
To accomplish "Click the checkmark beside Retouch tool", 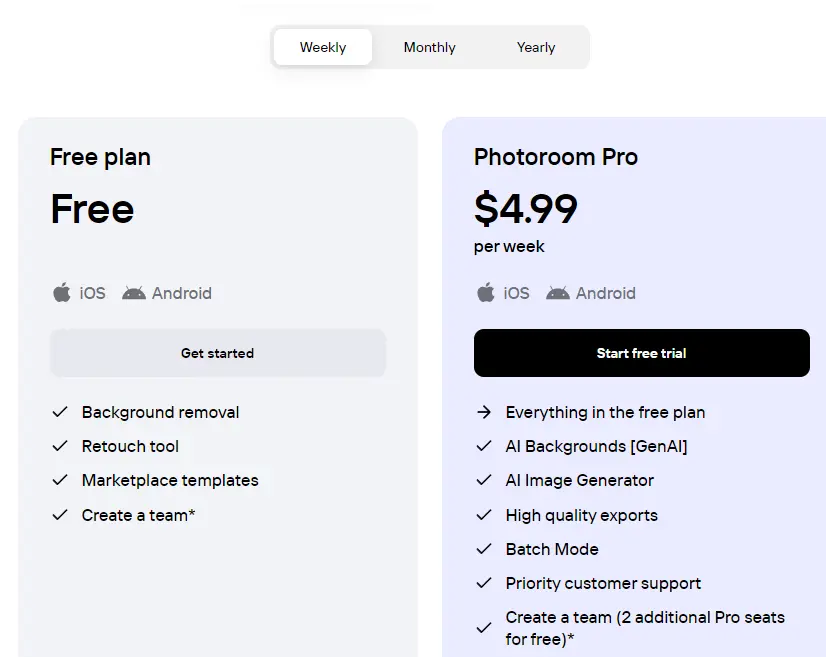I will 60,446.
